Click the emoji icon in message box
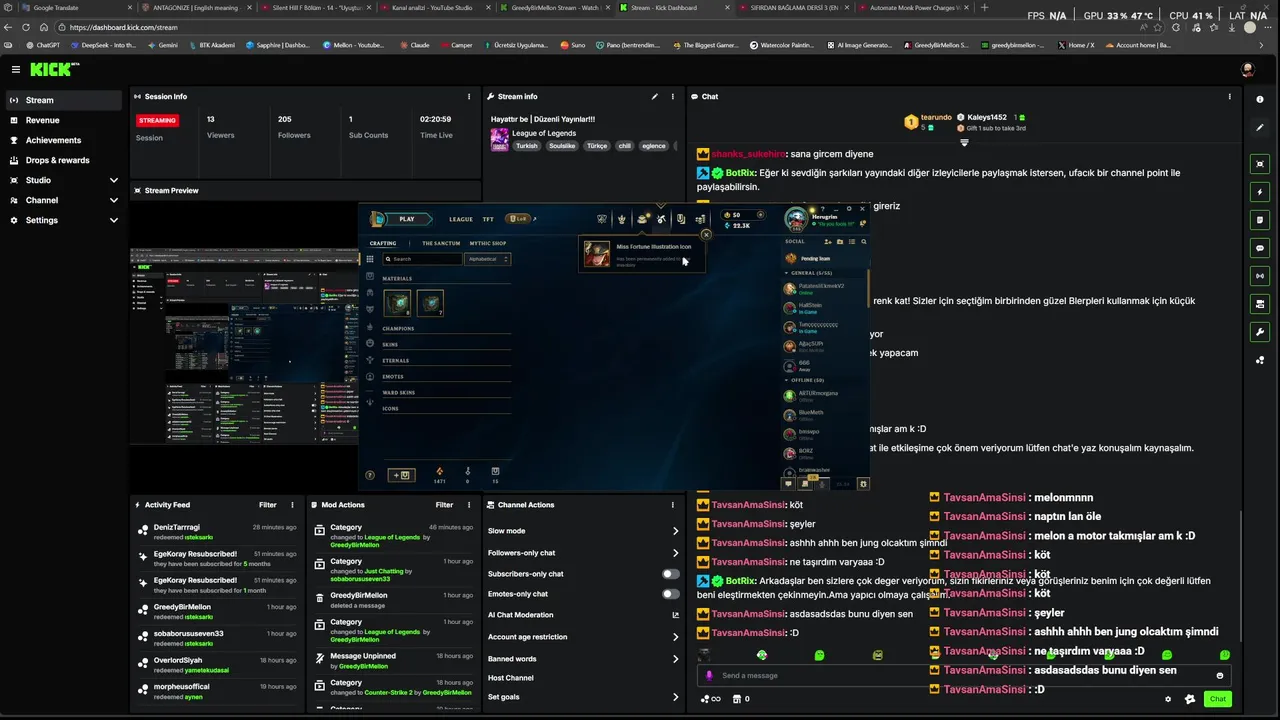1280x720 pixels. pos(1219,676)
